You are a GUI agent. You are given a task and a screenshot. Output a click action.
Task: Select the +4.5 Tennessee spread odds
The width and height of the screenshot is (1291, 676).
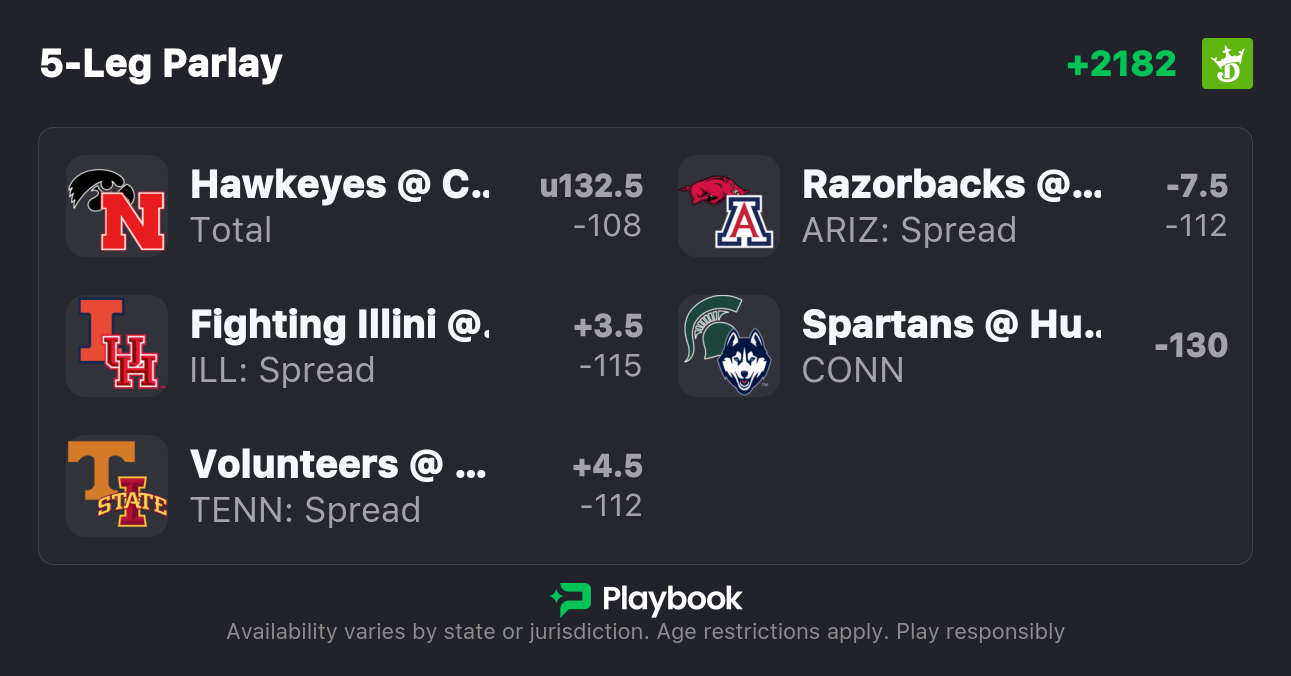607,466
